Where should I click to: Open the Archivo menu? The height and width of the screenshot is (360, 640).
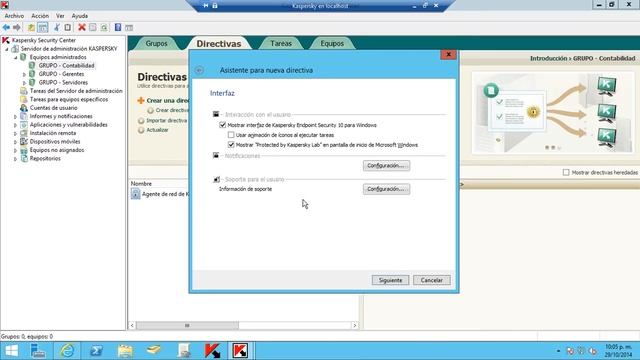point(14,16)
